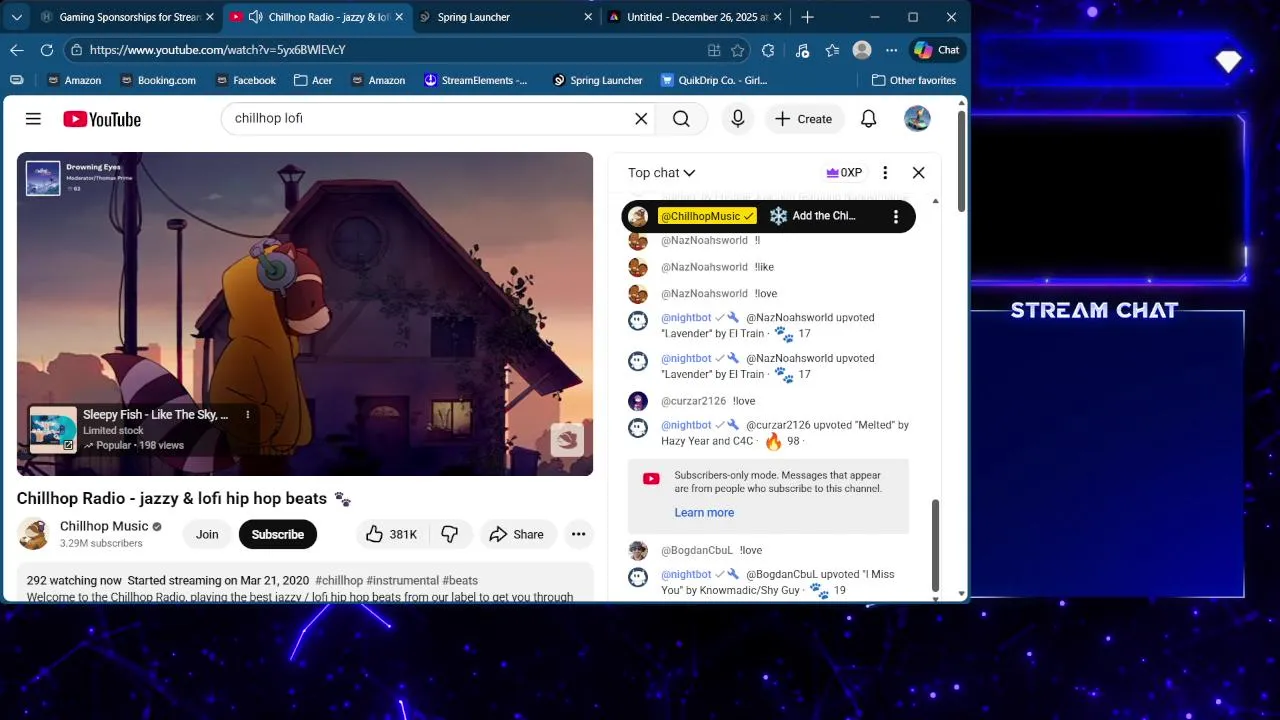Viewport: 1280px width, 720px height.
Task: Go back with the browser arrow
Action: point(17,50)
